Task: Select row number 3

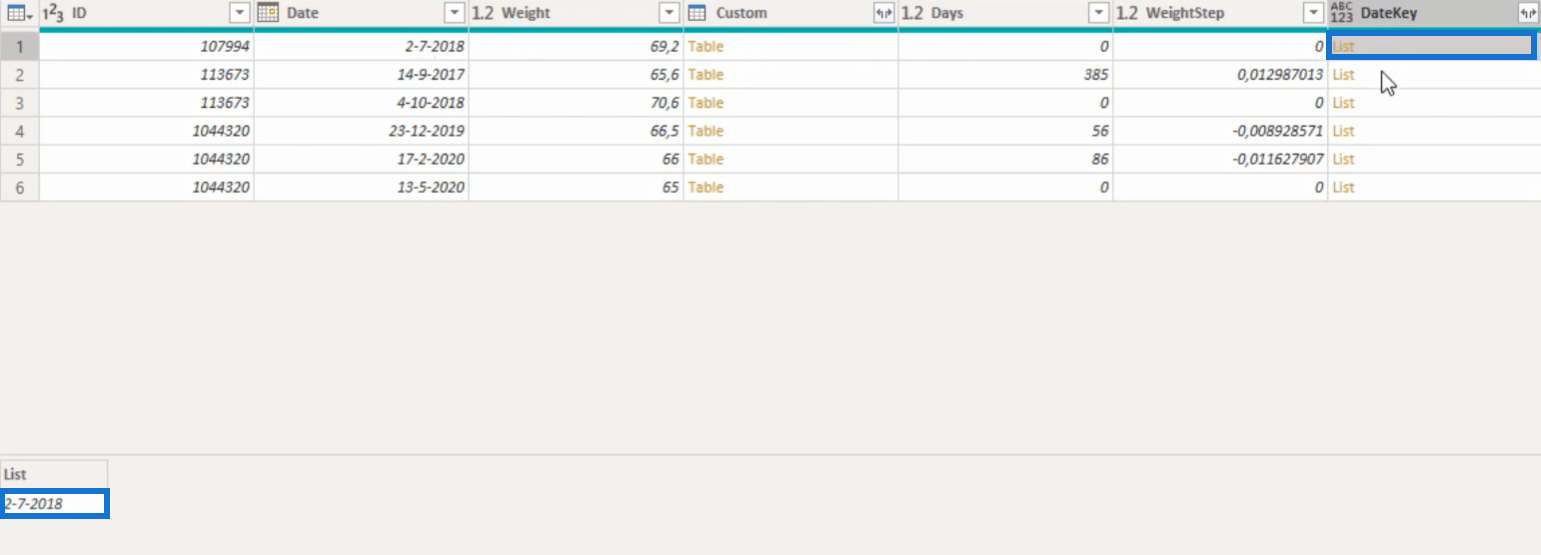Action: (x=20, y=103)
